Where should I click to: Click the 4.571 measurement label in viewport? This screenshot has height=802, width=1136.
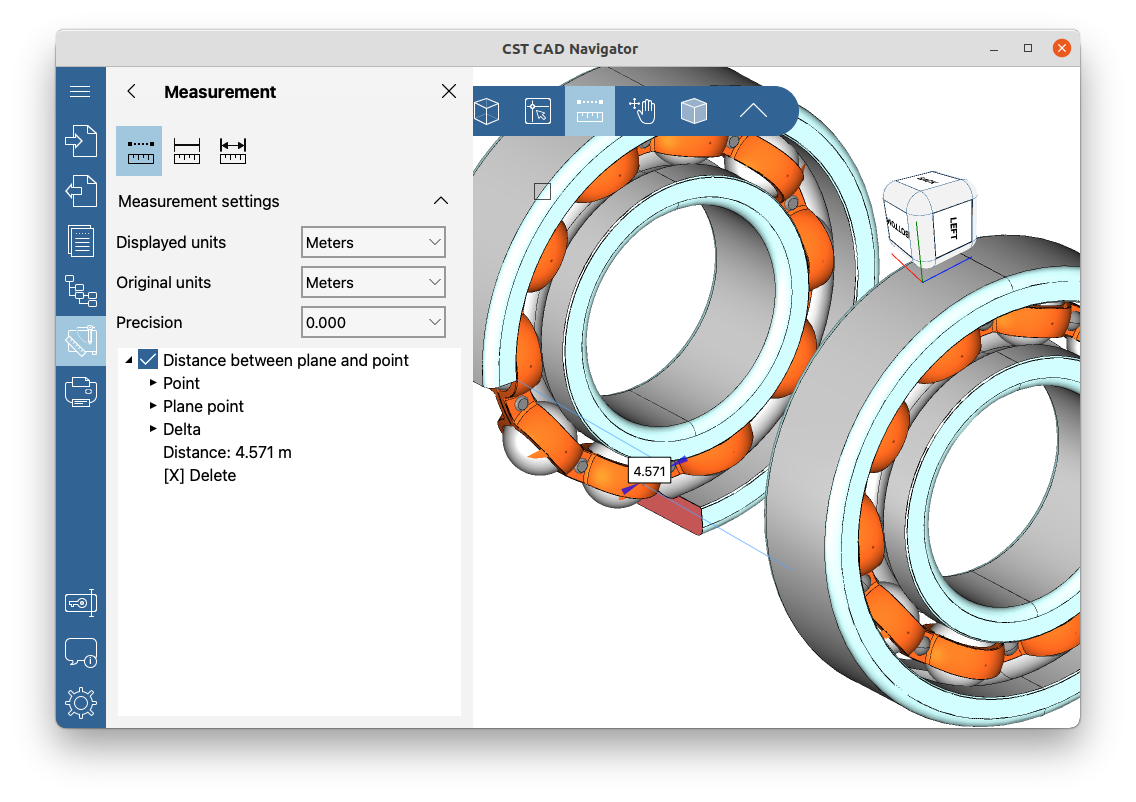click(x=649, y=471)
